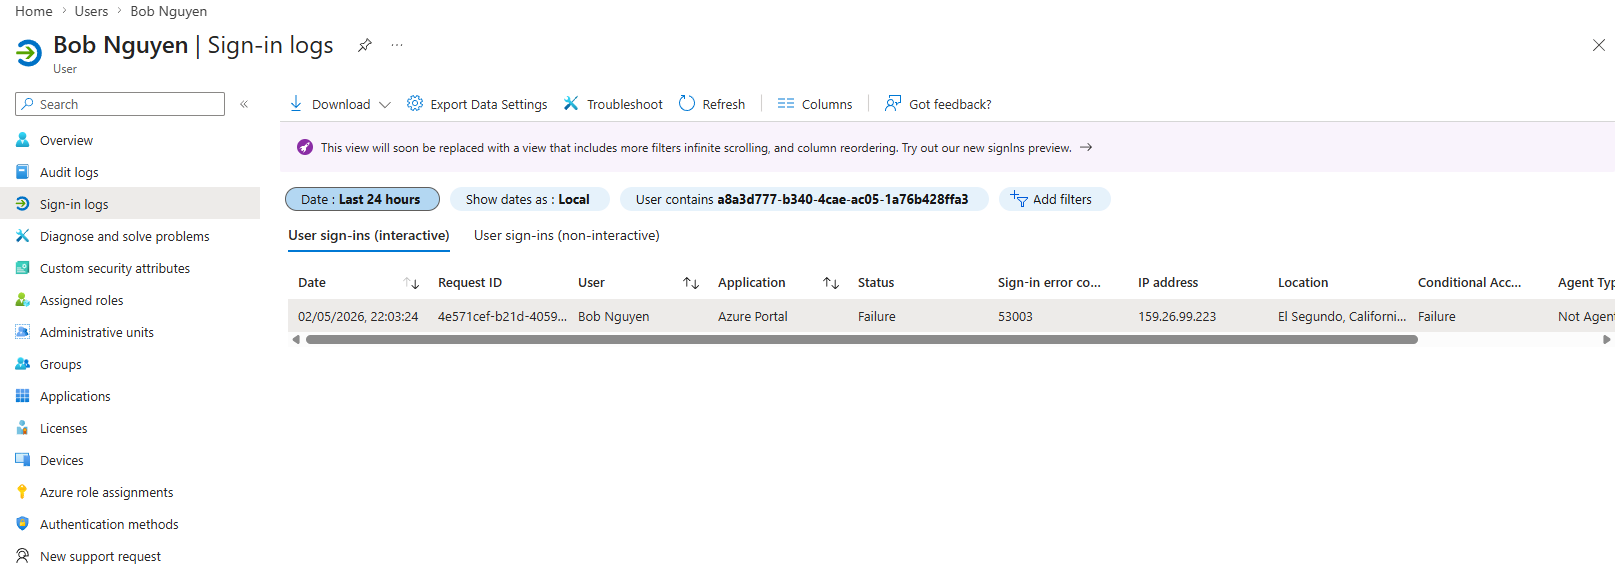Click the Devices monitor icon
This screenshot has height=573, width=1624.
(22, 460)
